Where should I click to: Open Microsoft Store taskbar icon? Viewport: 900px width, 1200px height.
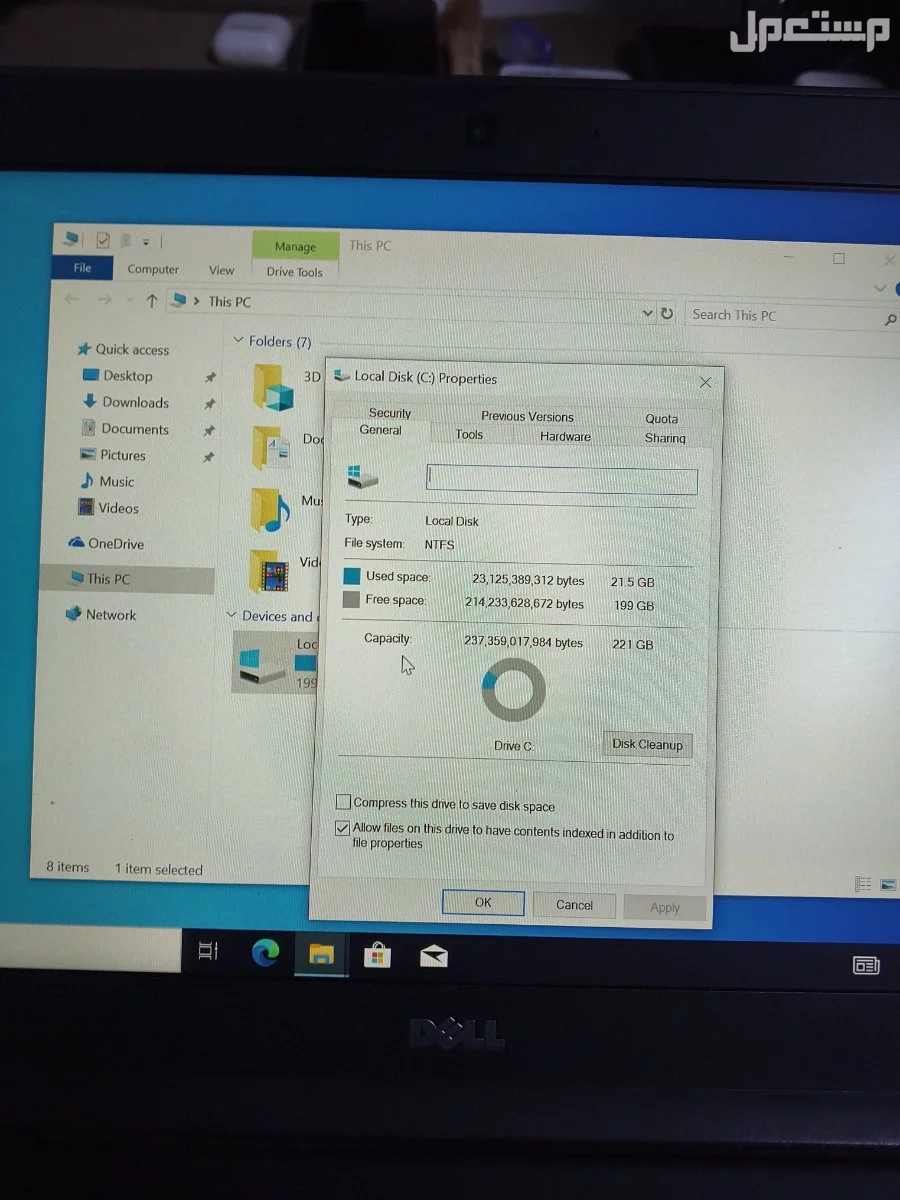pos(376,955)
